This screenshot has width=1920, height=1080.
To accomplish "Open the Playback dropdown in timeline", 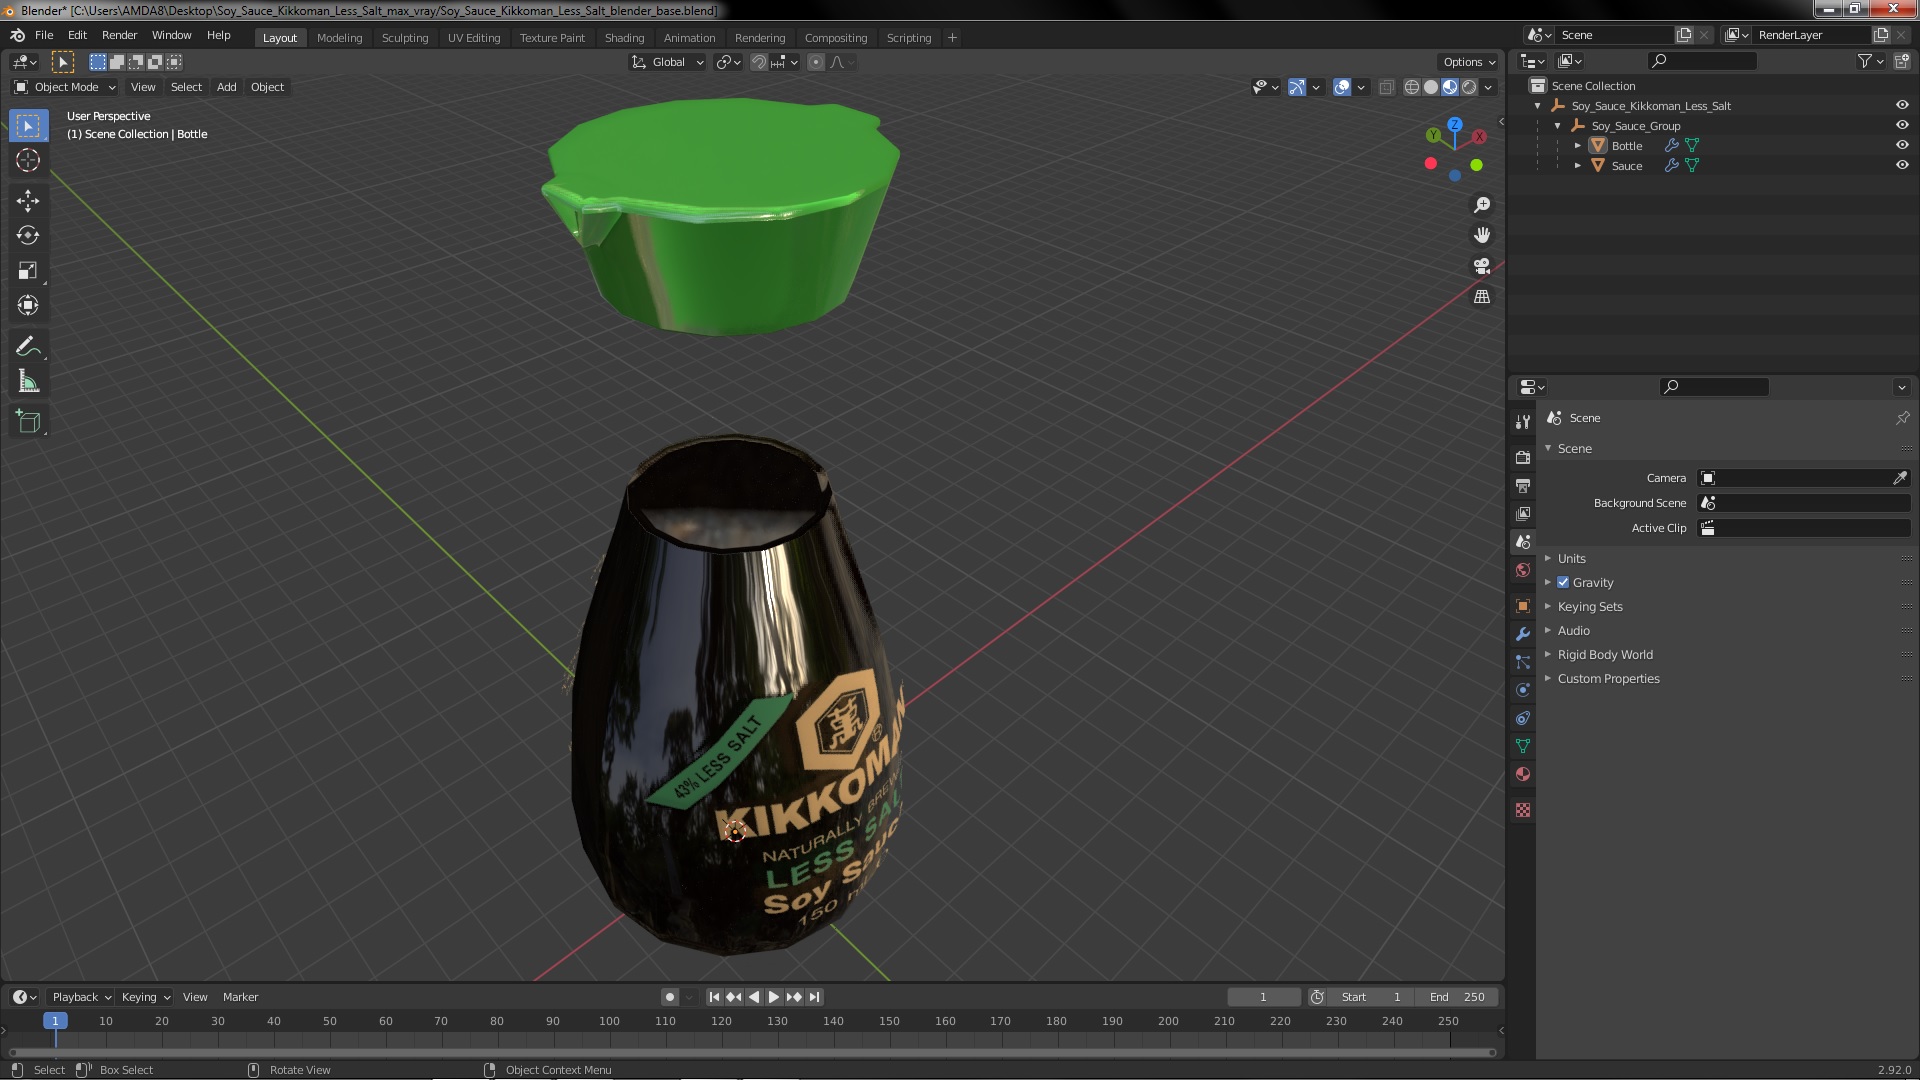I will pyautogui.click(x=81, y=997).
